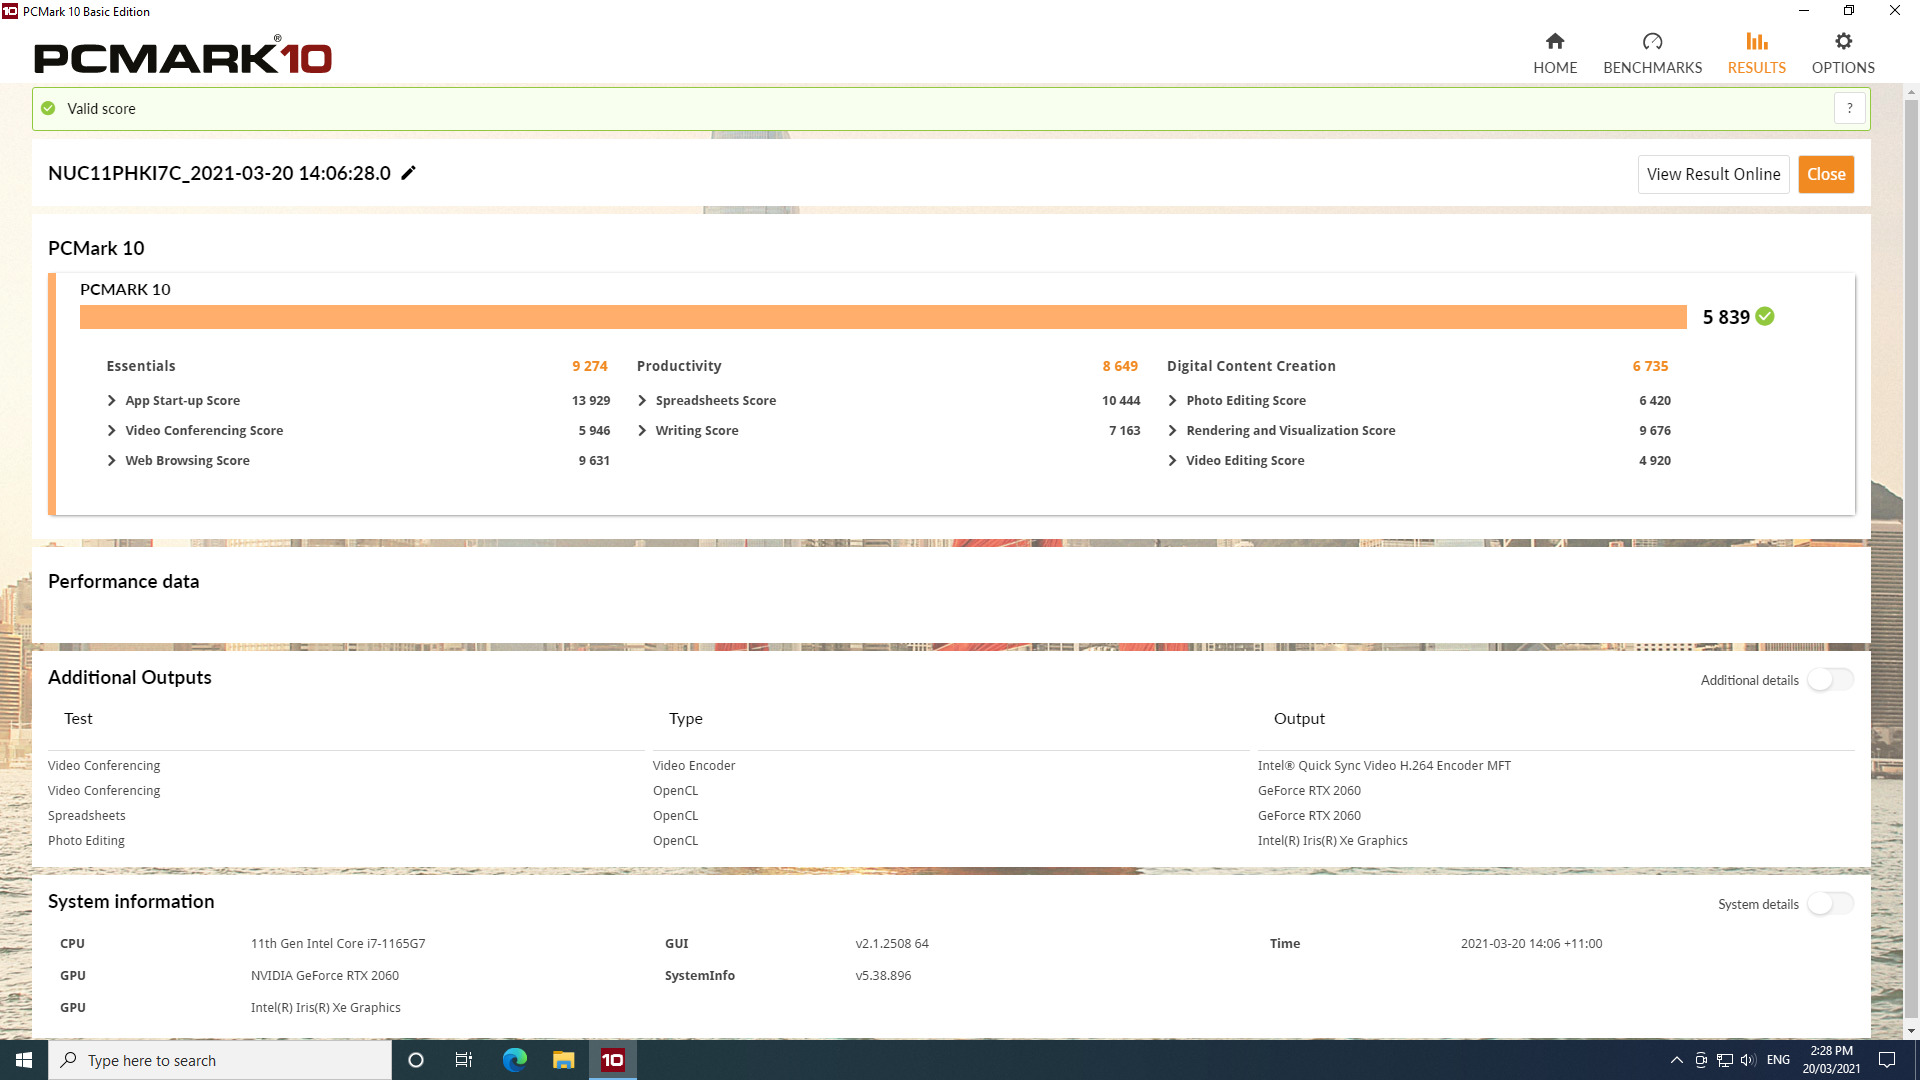Expand Spreadsheets Score details
The width and height of the screenshot is (1920, 1080).
[642, 400]
